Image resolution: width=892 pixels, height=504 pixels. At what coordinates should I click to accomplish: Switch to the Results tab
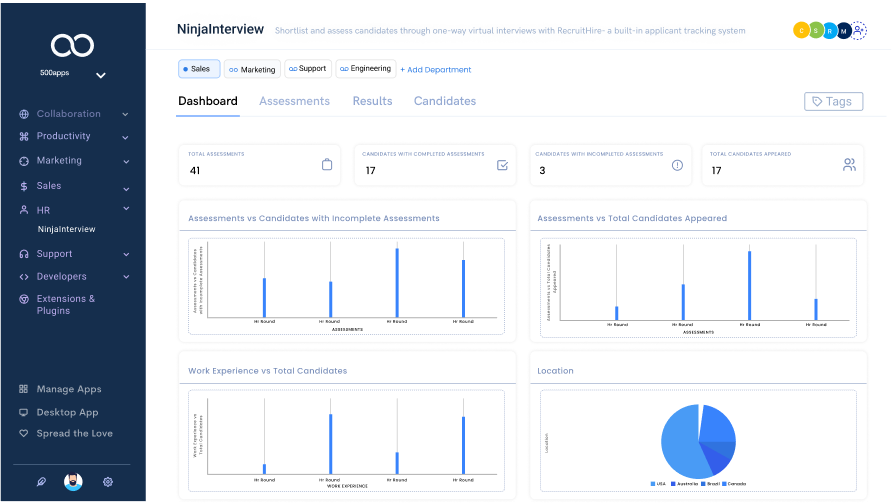373,101
